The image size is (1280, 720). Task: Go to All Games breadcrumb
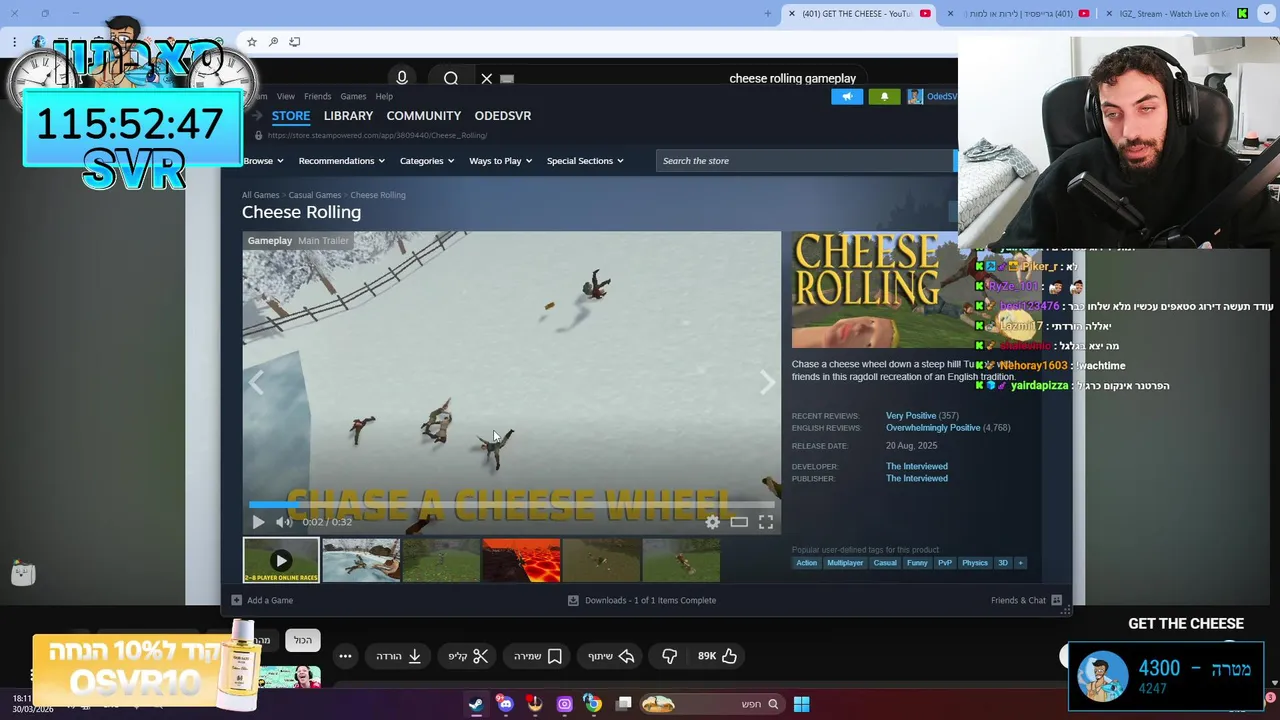260,195
